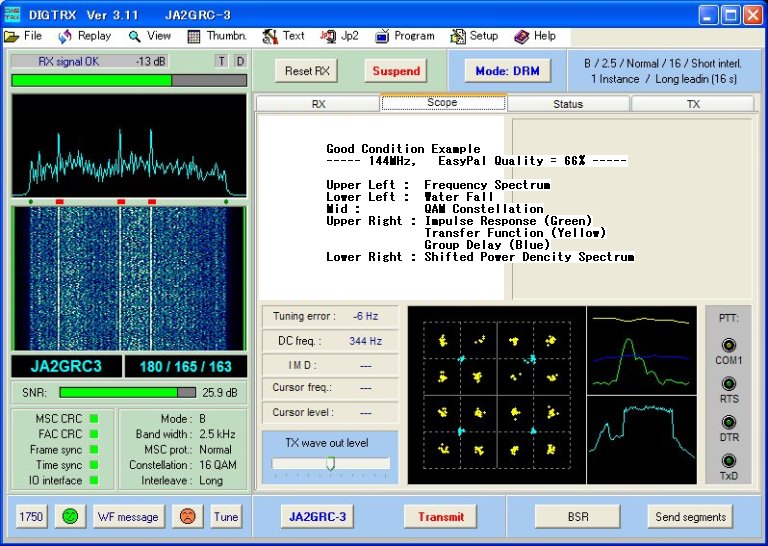
Task: Click the Mode: DRM button
Action: 507,71
